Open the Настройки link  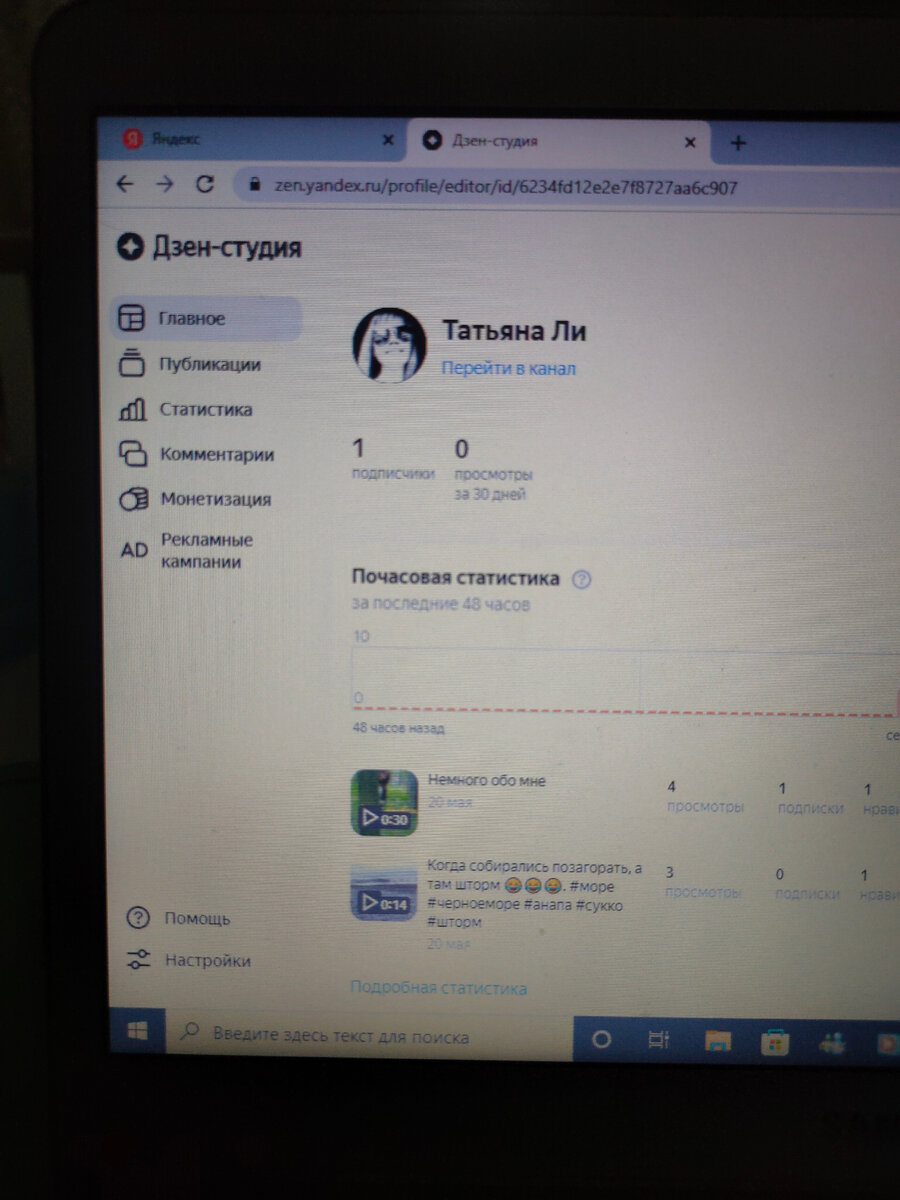tap(208, 961)
